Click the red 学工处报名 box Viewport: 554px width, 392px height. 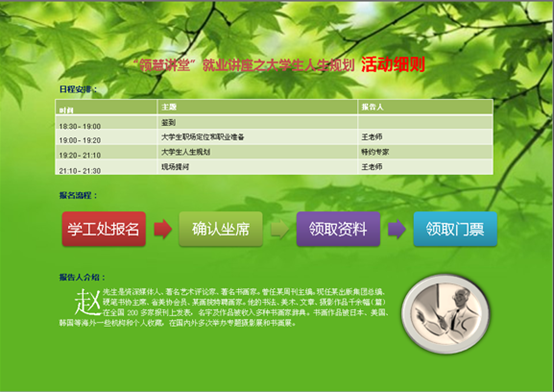[x=104, y=229]
